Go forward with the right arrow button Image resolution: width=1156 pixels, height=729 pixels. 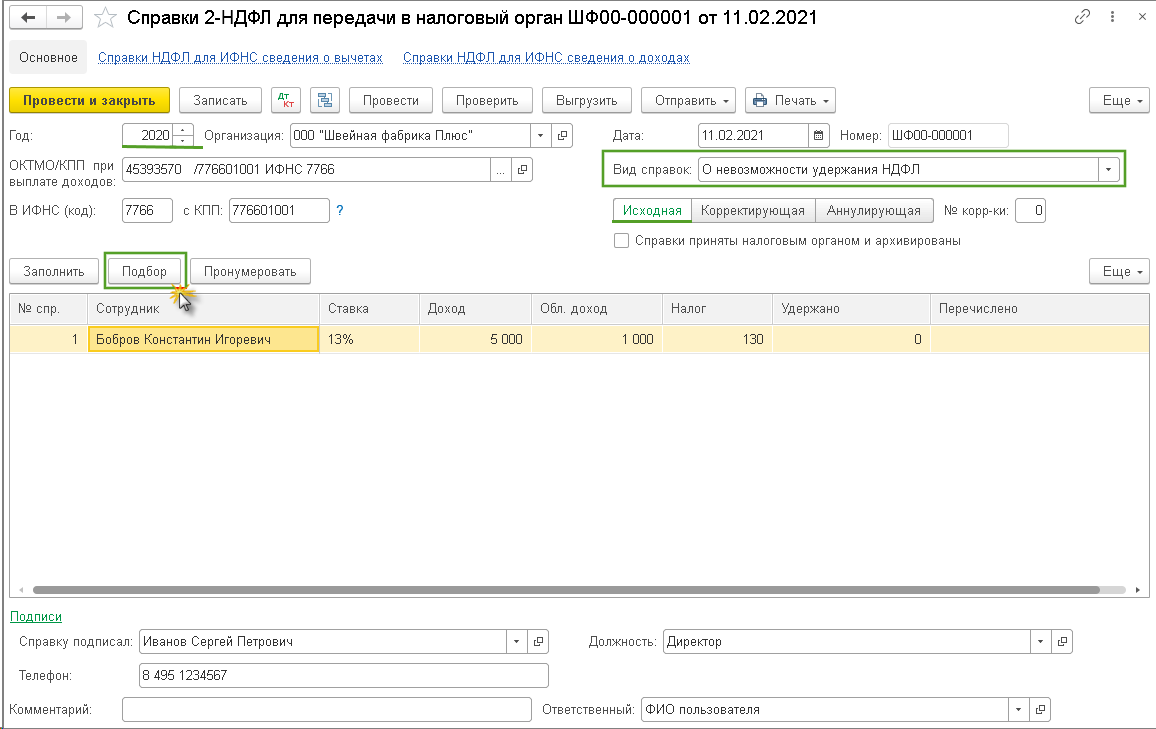(x=64, y=17)
